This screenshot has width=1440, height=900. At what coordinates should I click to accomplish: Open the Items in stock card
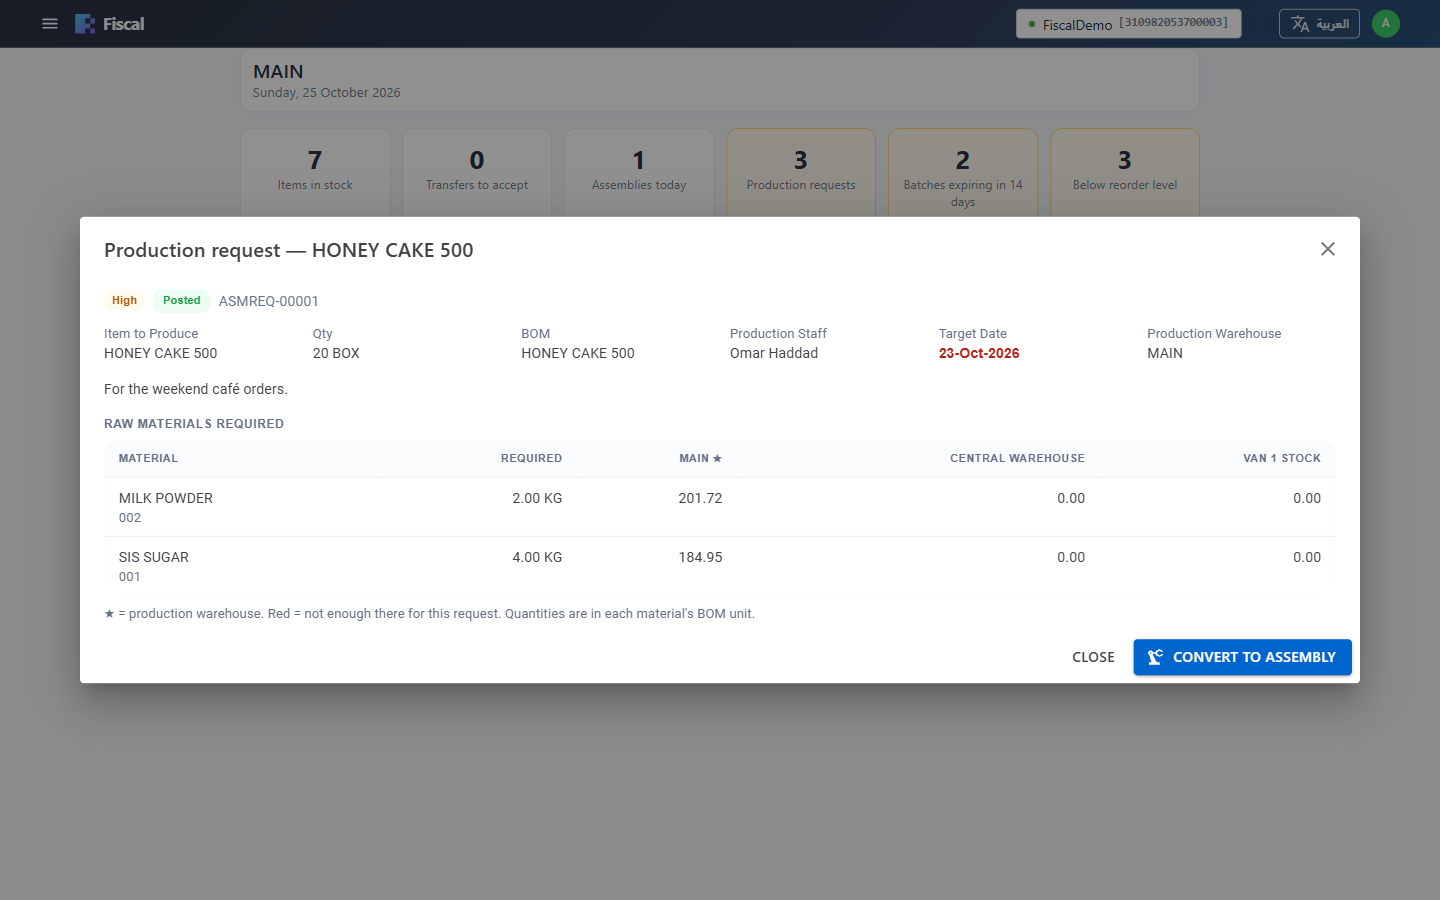pyautogui.click(x=315, y=172)
